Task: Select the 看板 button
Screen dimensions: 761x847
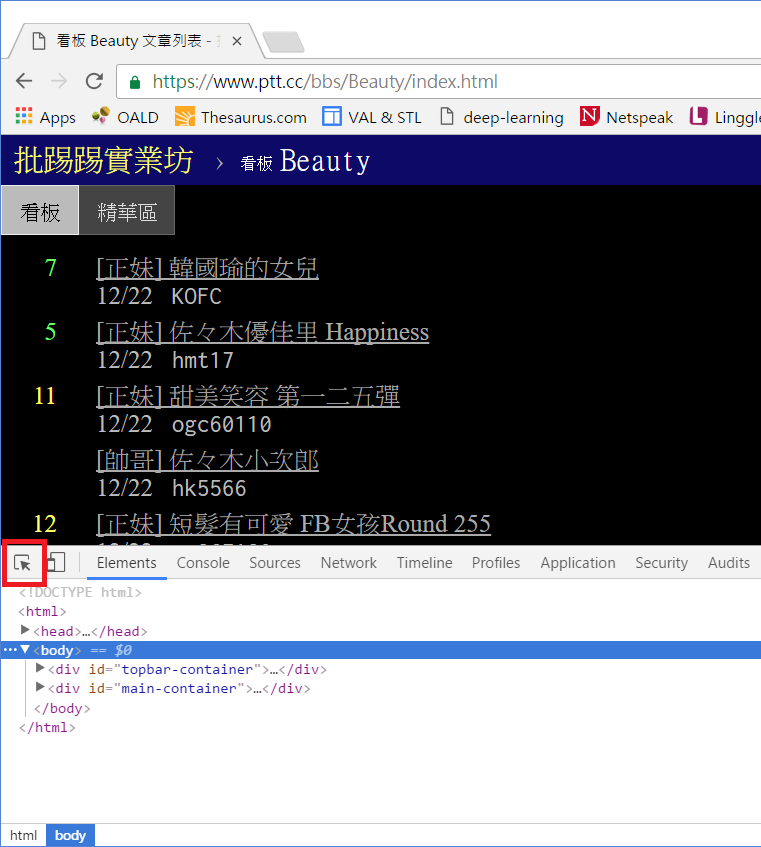Action: pyautogui.click(x=40, y=211)
